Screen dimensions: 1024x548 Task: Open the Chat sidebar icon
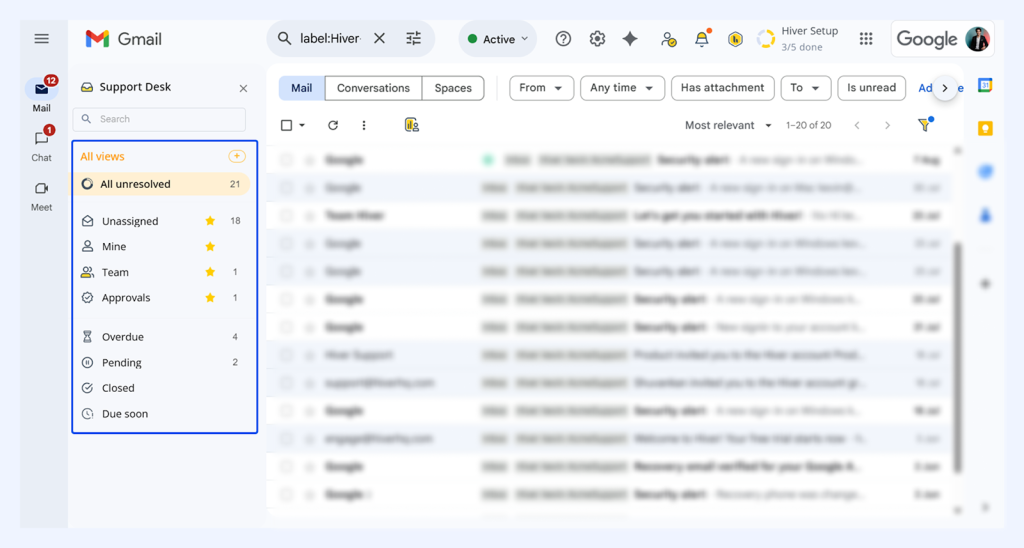(41, 139)
